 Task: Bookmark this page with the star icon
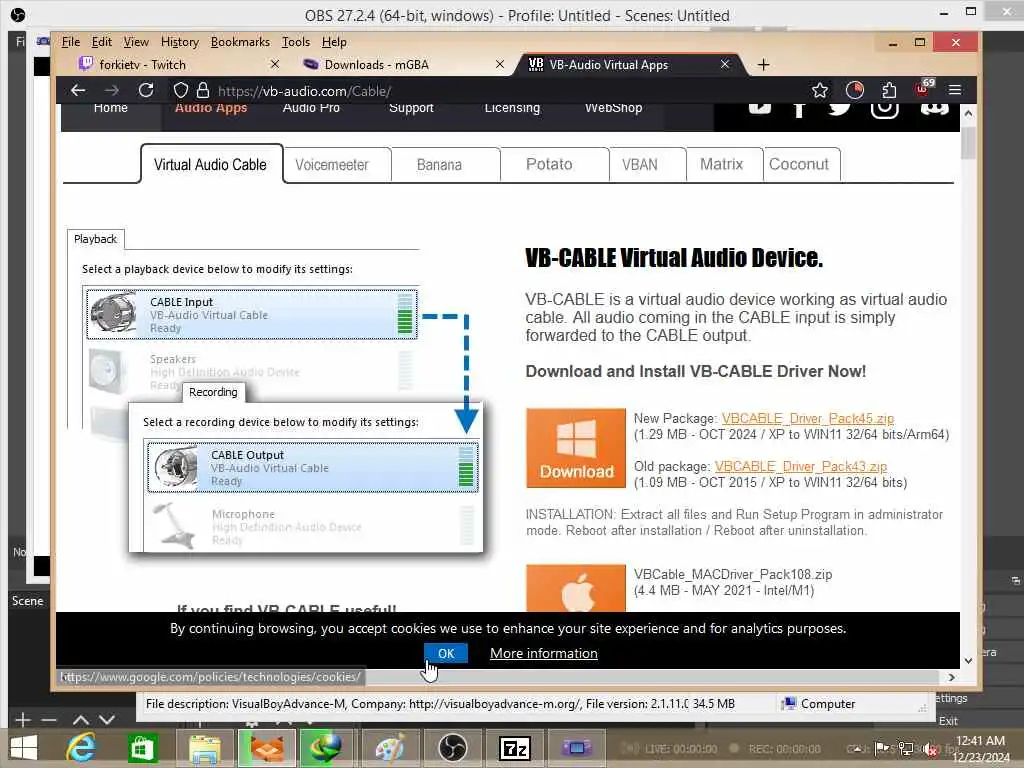click(820, 90)
